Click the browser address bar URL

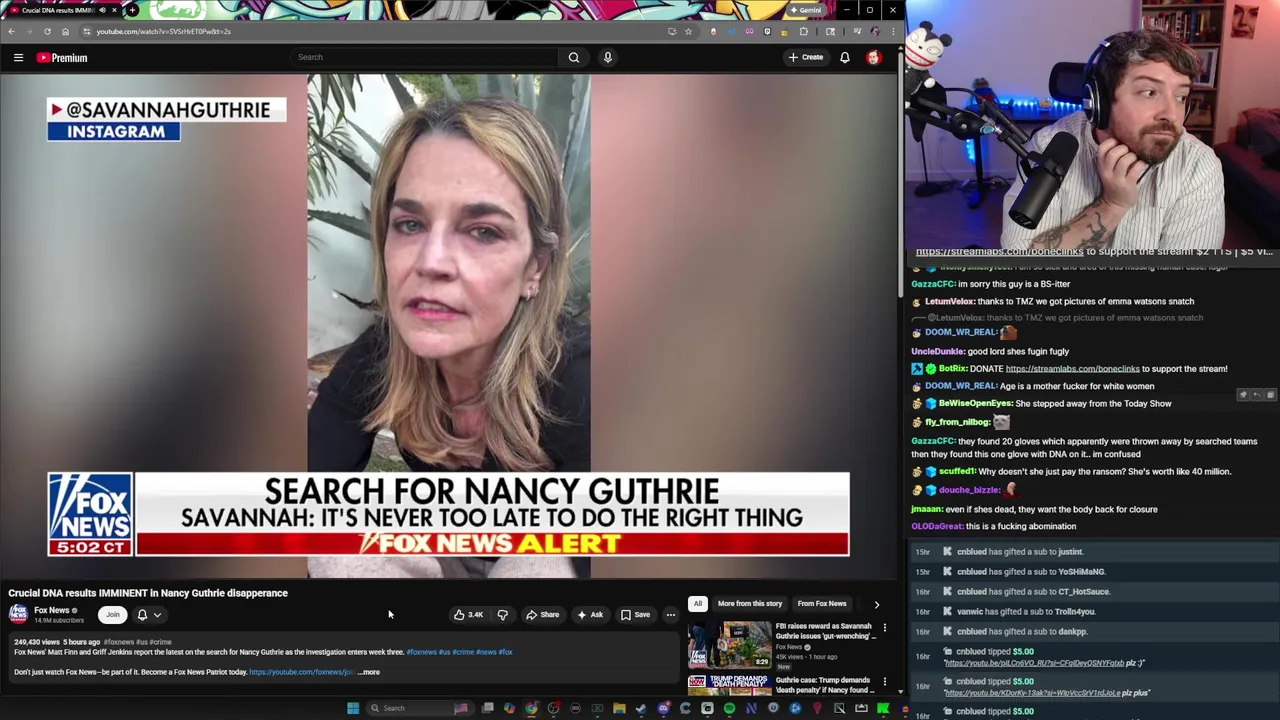coord(164,31)
